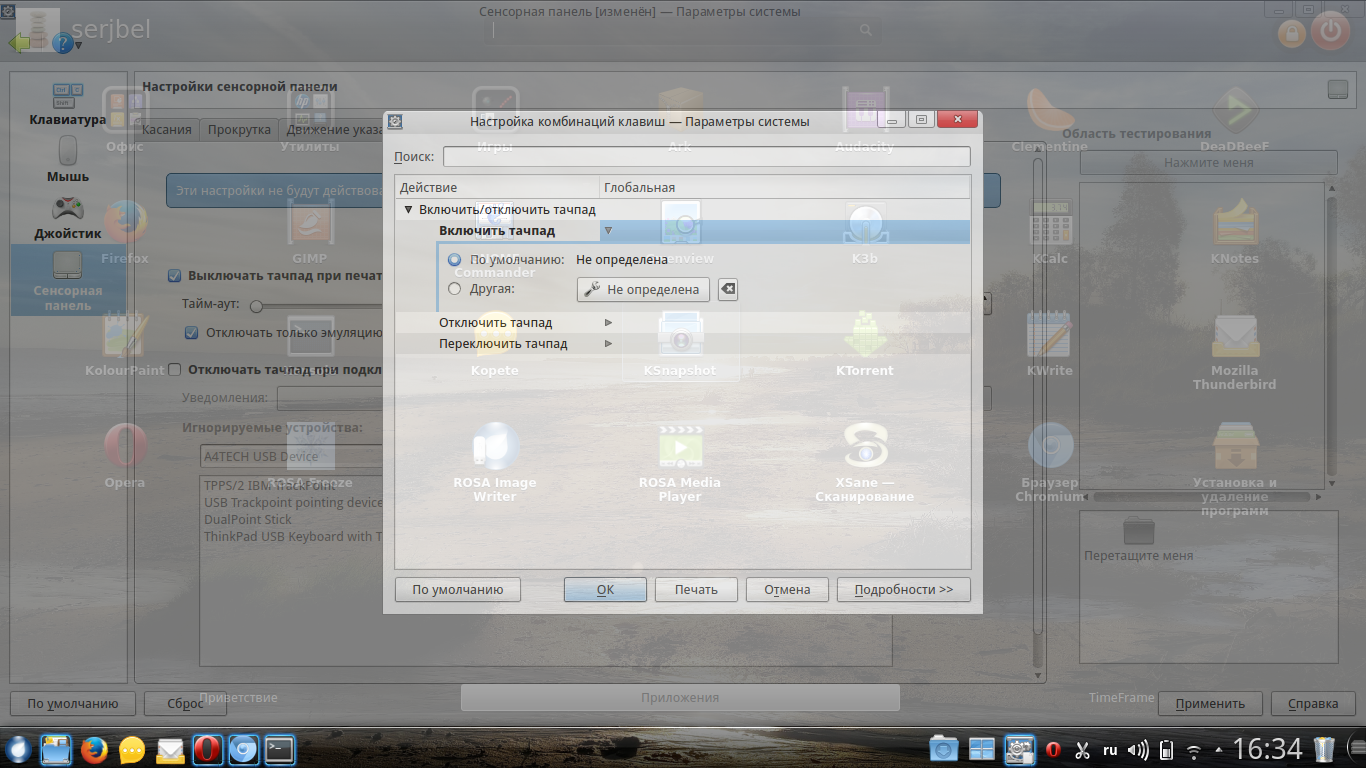Expand the Отключить тачпад shortcut arrow
This screenshot has width=1366, height=768.
[608, 323]
